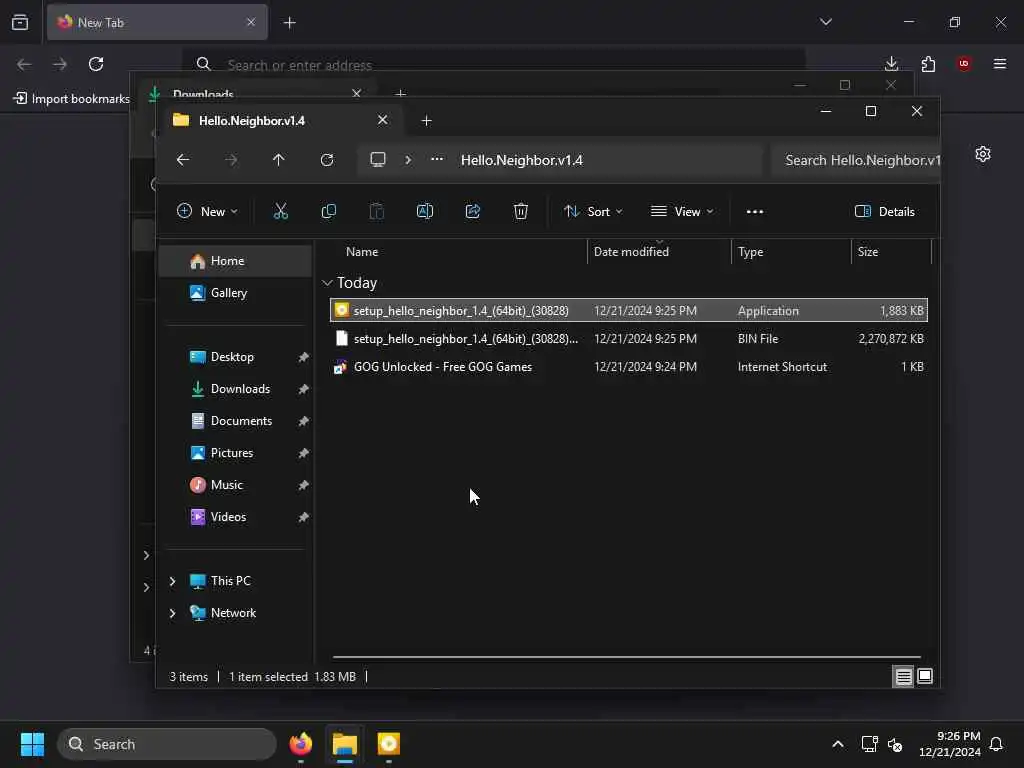This screenshot has width=1024, height=768.
Task: Click the Share icon in Explorer toolbar
Action: click(473, 211)
